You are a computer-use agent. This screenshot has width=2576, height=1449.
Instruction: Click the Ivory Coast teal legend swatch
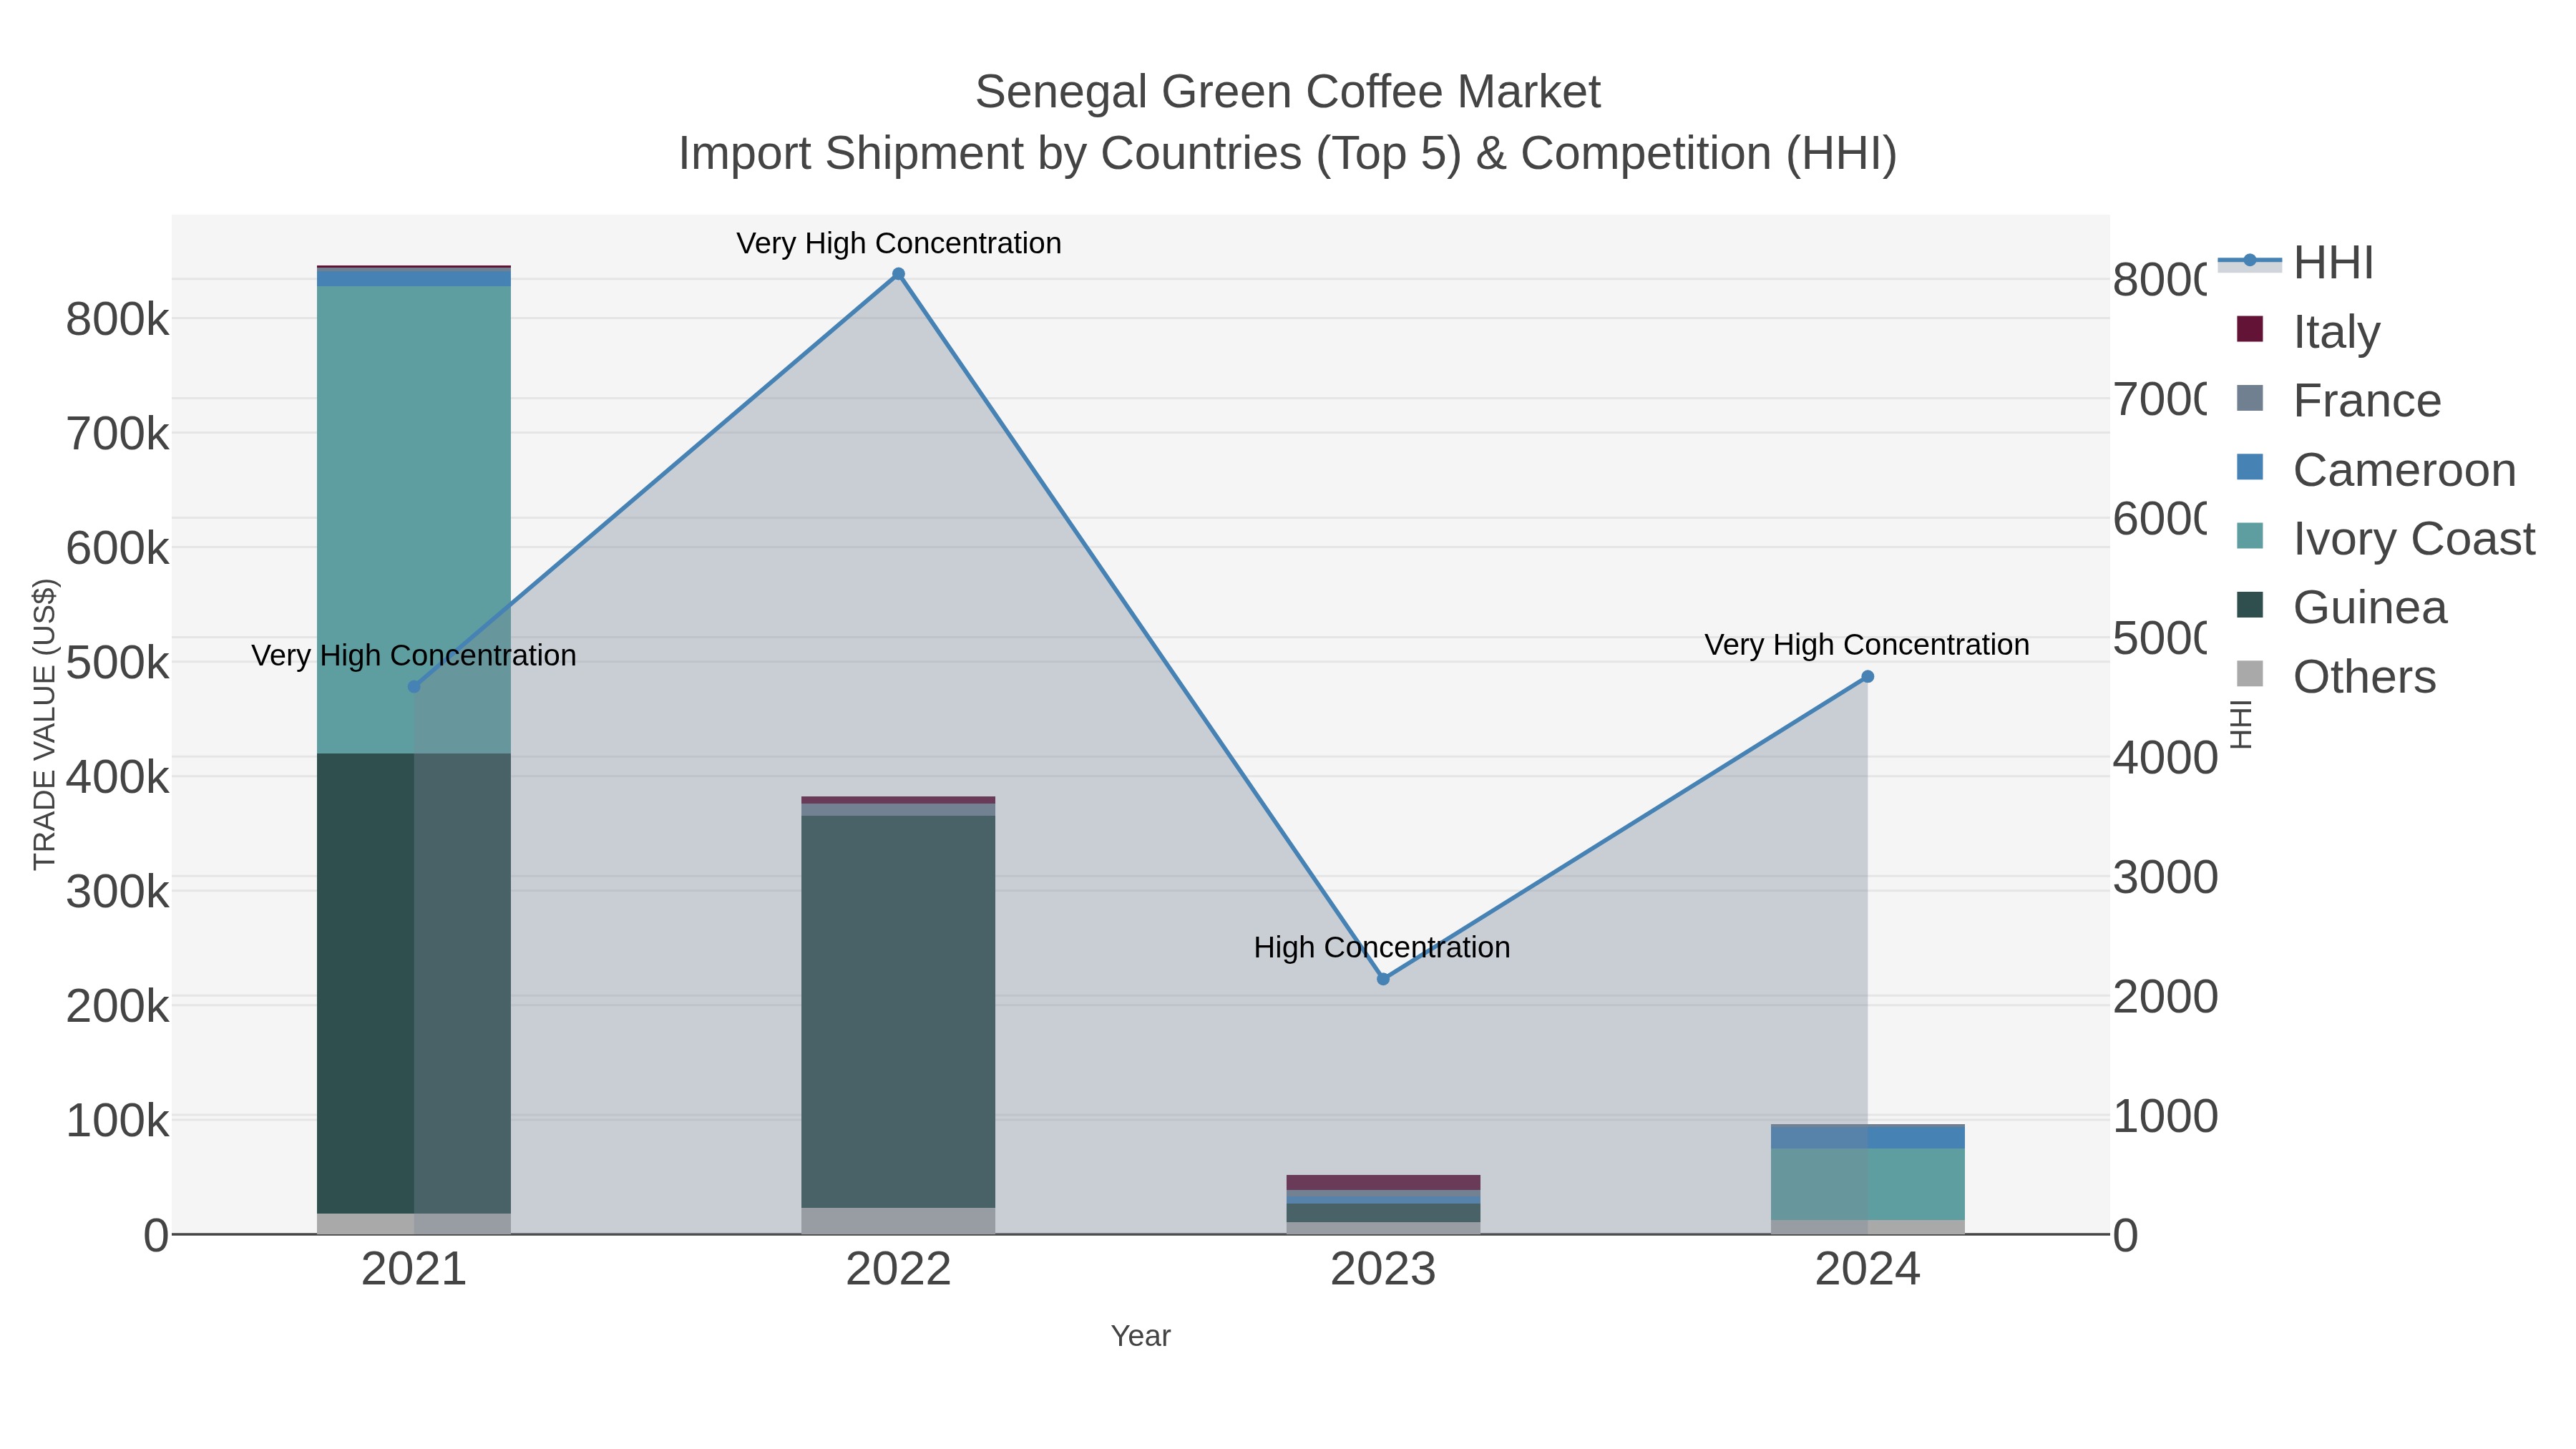coord(2250,535)
